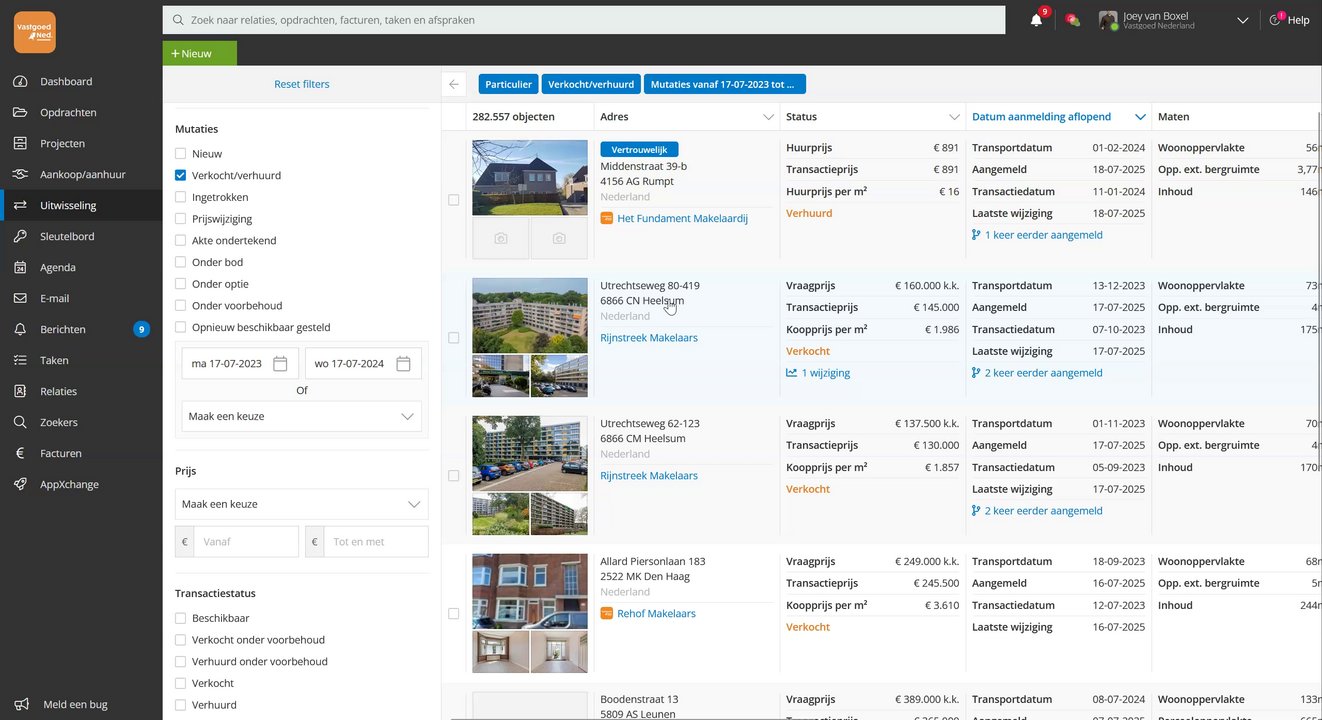Screen dimensions: 1322x720
Task: Select the Verkocht/verhuurd filter tag
Action: click(x=591, y=85)
